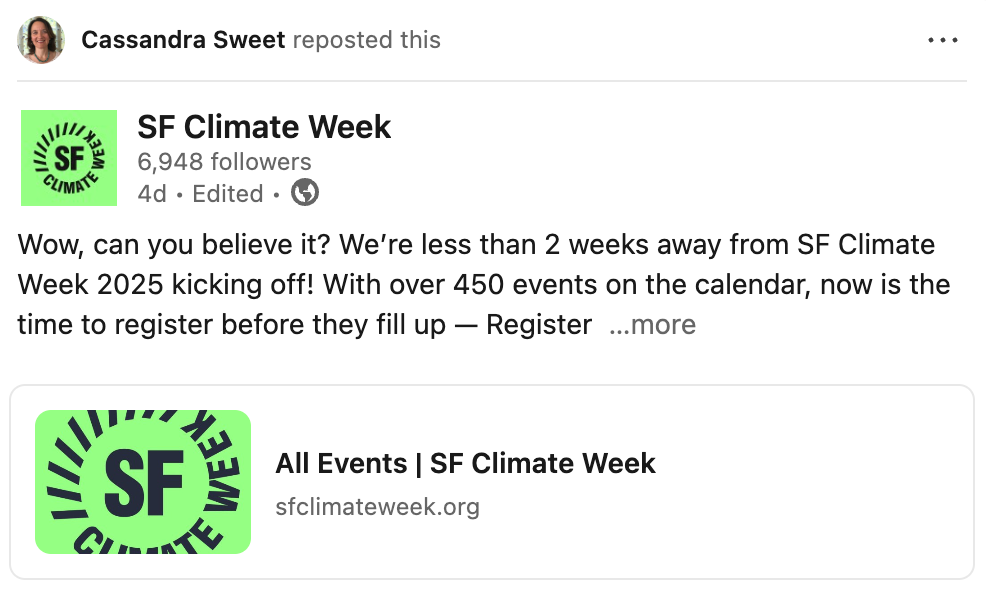This screenshot has width=986, height=596.
Task: Click the repost header row
Action: pos(492,40)
